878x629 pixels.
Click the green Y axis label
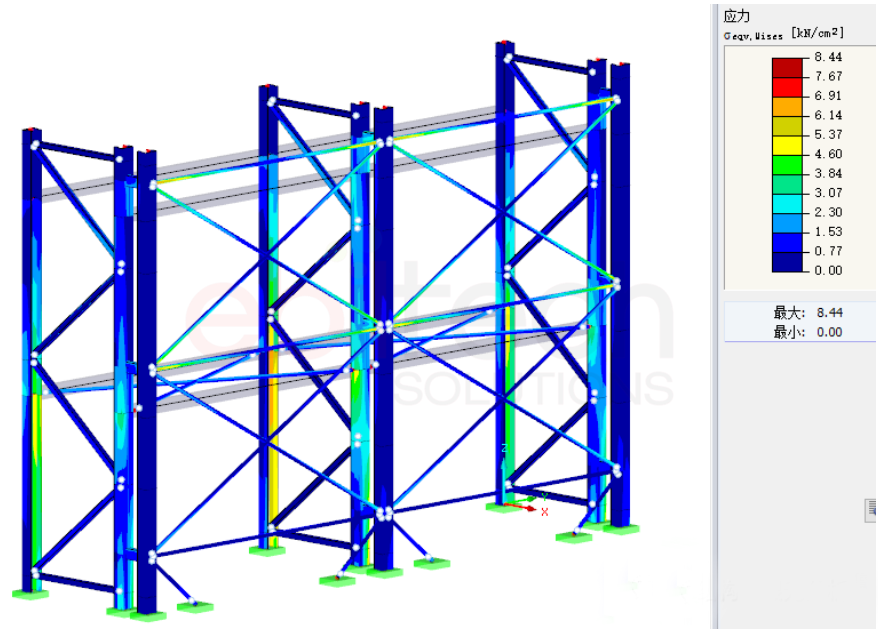pyautogui.click(x=543, y=495)
